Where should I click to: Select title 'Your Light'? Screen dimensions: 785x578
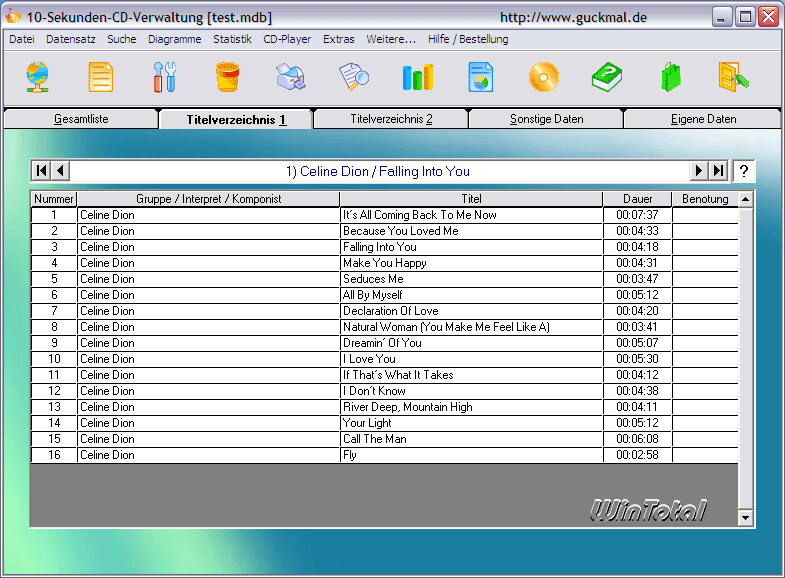pyautogui.click(x=471, y=423)
